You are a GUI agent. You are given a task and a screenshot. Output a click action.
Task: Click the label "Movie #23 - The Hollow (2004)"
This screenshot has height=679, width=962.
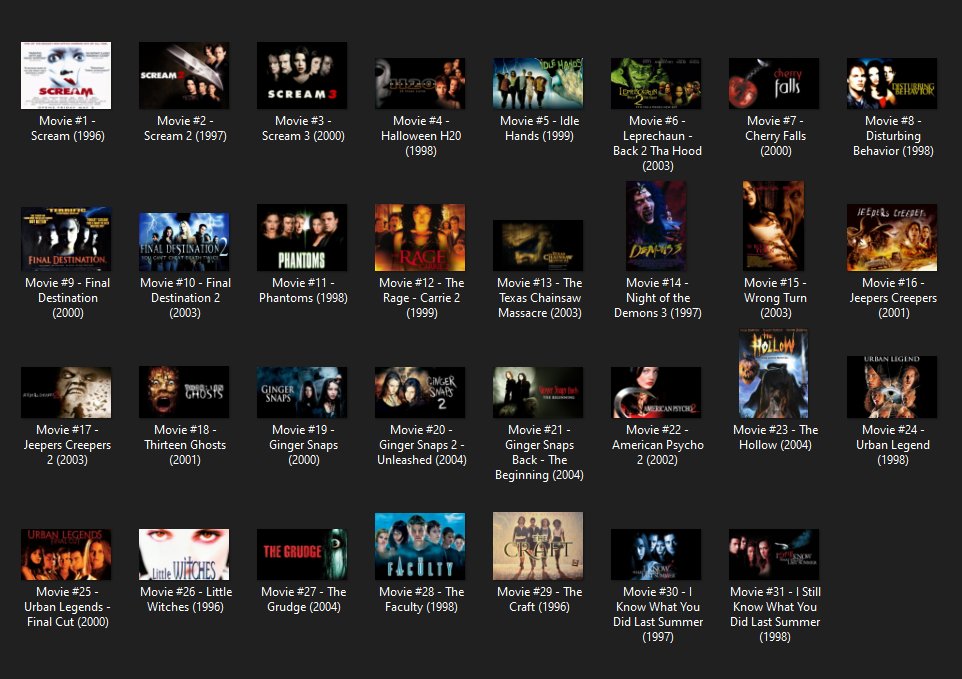click(x=775, y=437)
